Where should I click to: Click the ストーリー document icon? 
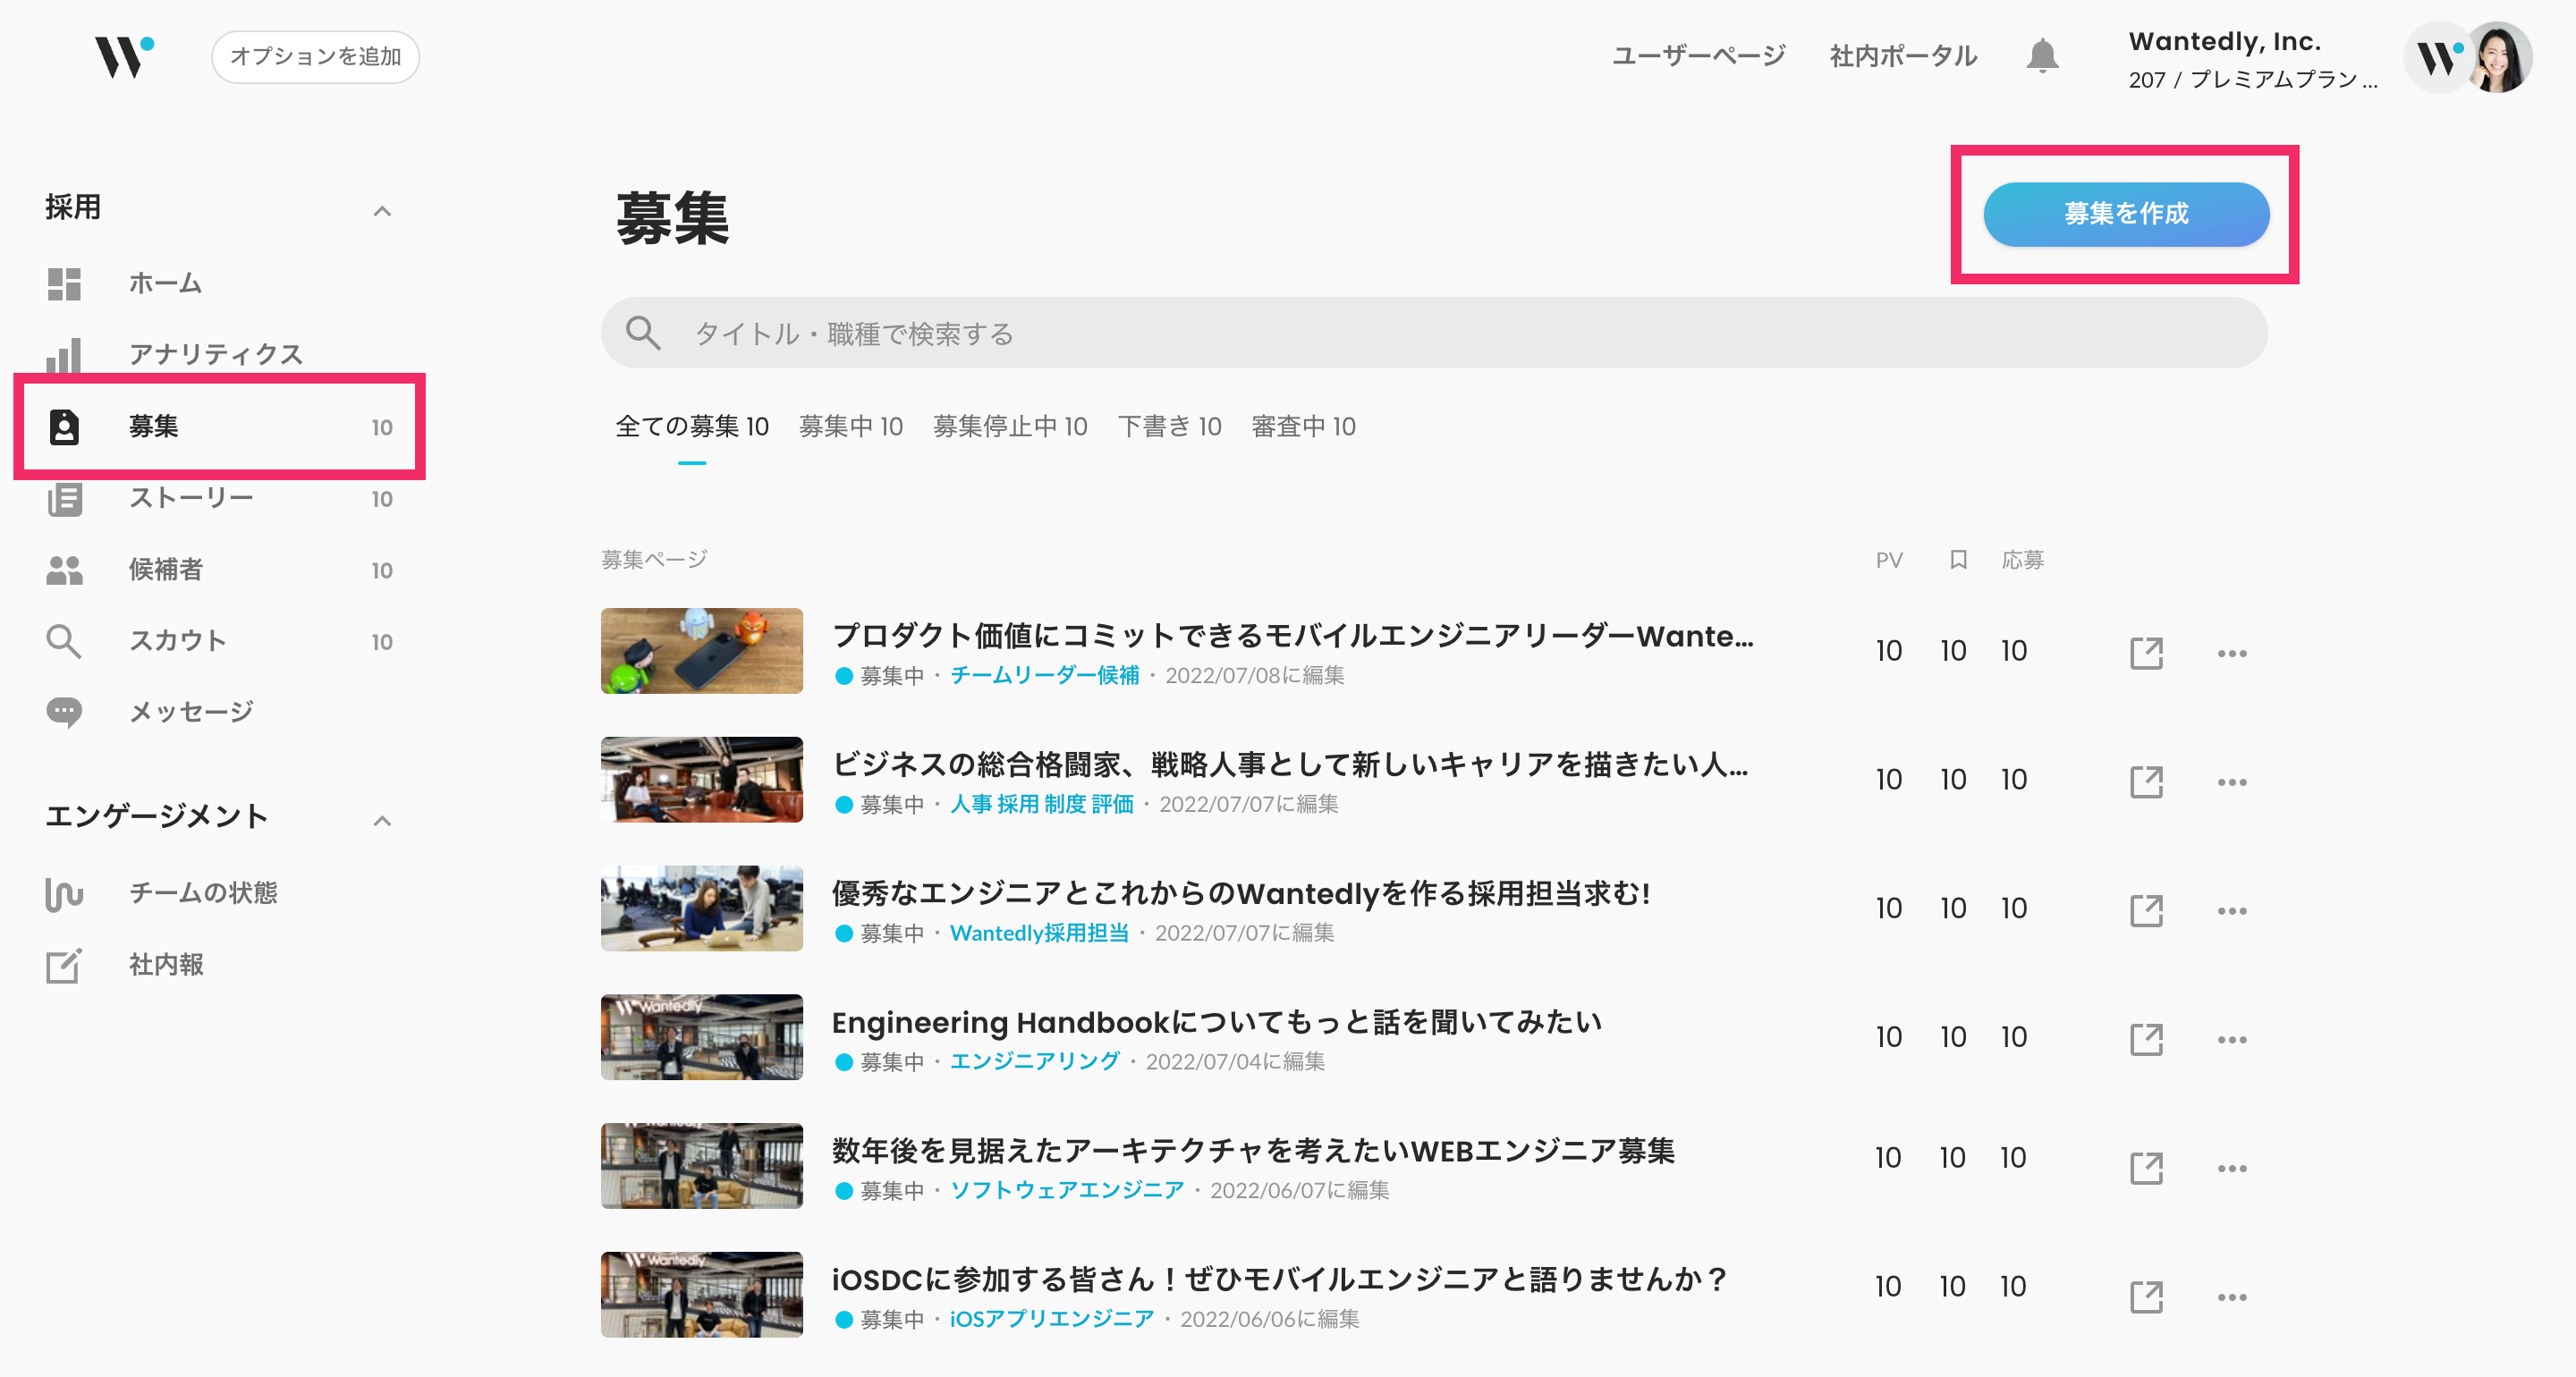(64, 498)
